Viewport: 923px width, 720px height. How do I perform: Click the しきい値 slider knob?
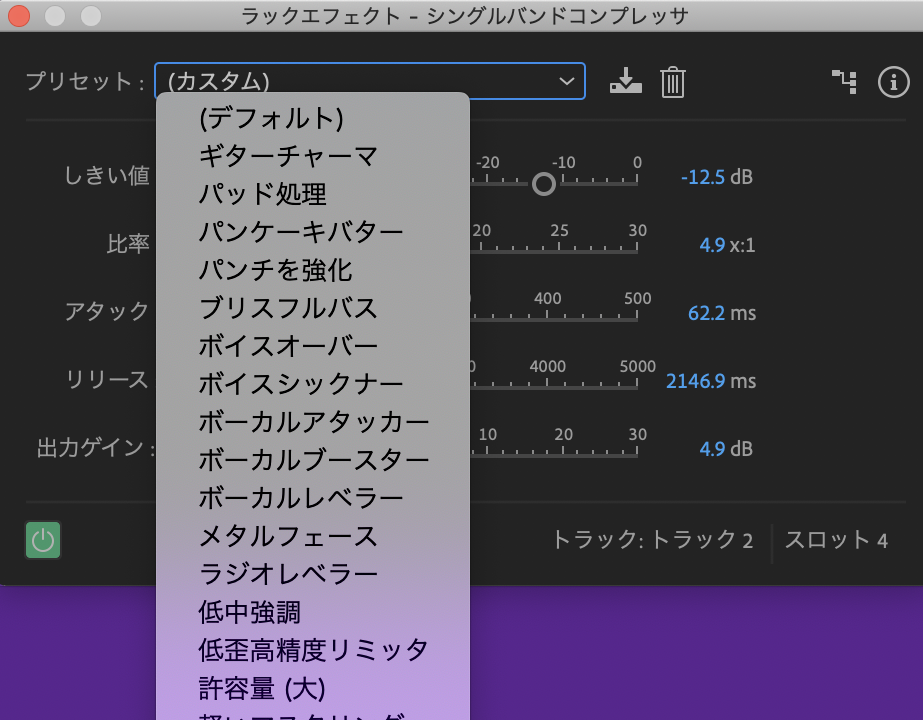[543, 184]
